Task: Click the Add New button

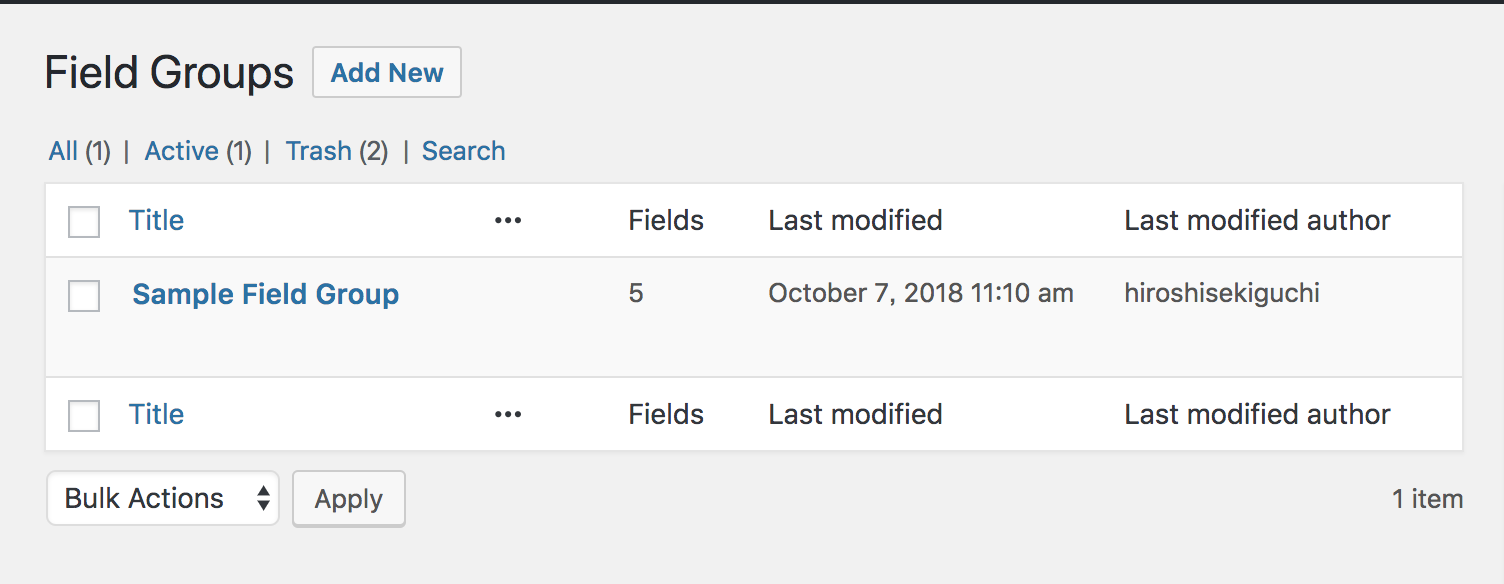Action: (387, 72)
